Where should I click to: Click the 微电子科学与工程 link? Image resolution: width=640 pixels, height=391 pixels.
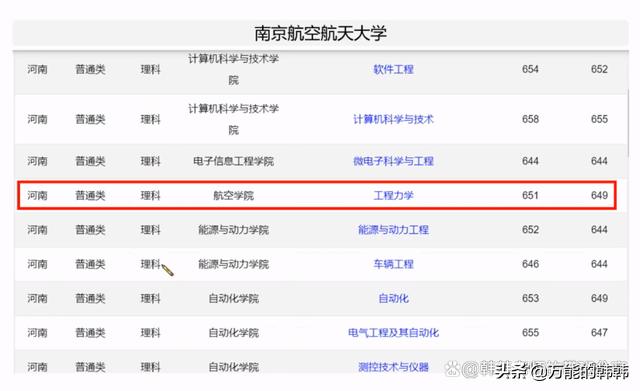[x=393, y=161]
